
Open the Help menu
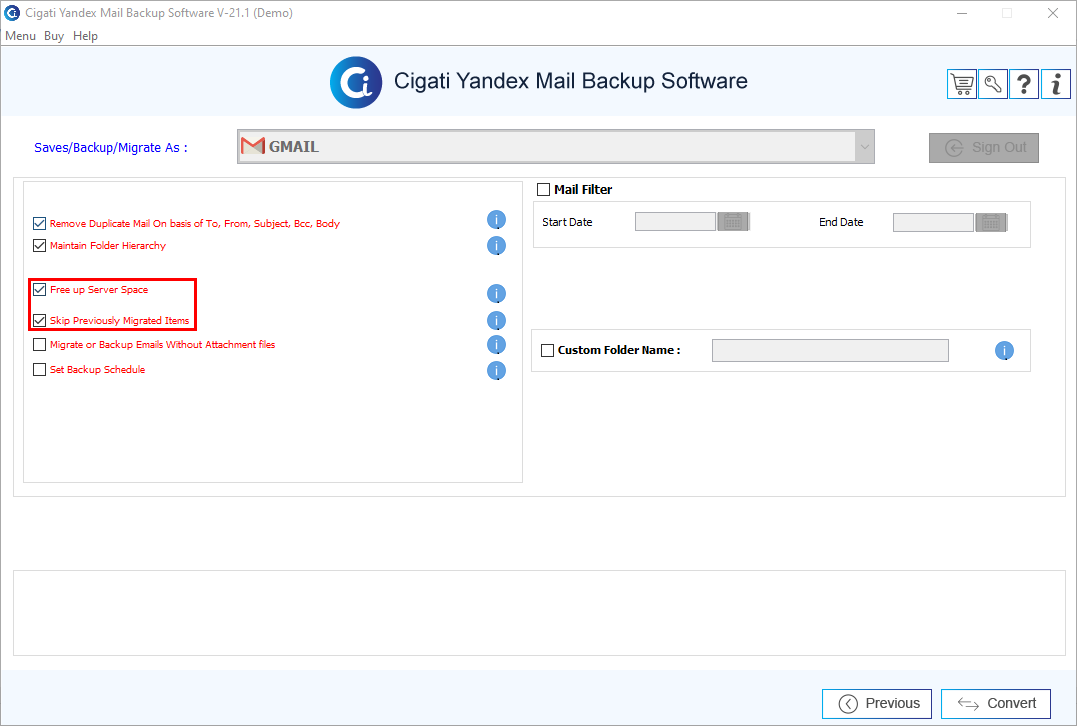[x=85, y=36]
